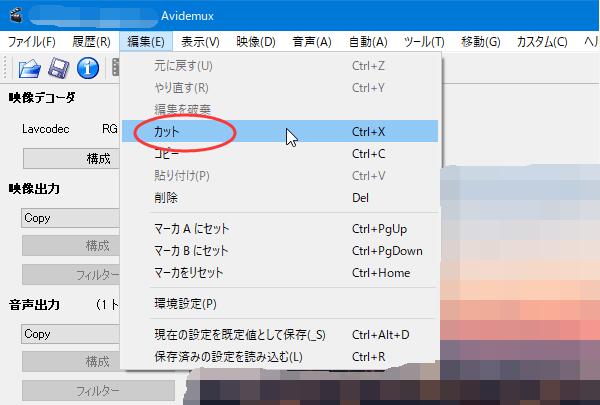Open the ツール(T) menu
This screenshot has width=600, height=405.
424,41
